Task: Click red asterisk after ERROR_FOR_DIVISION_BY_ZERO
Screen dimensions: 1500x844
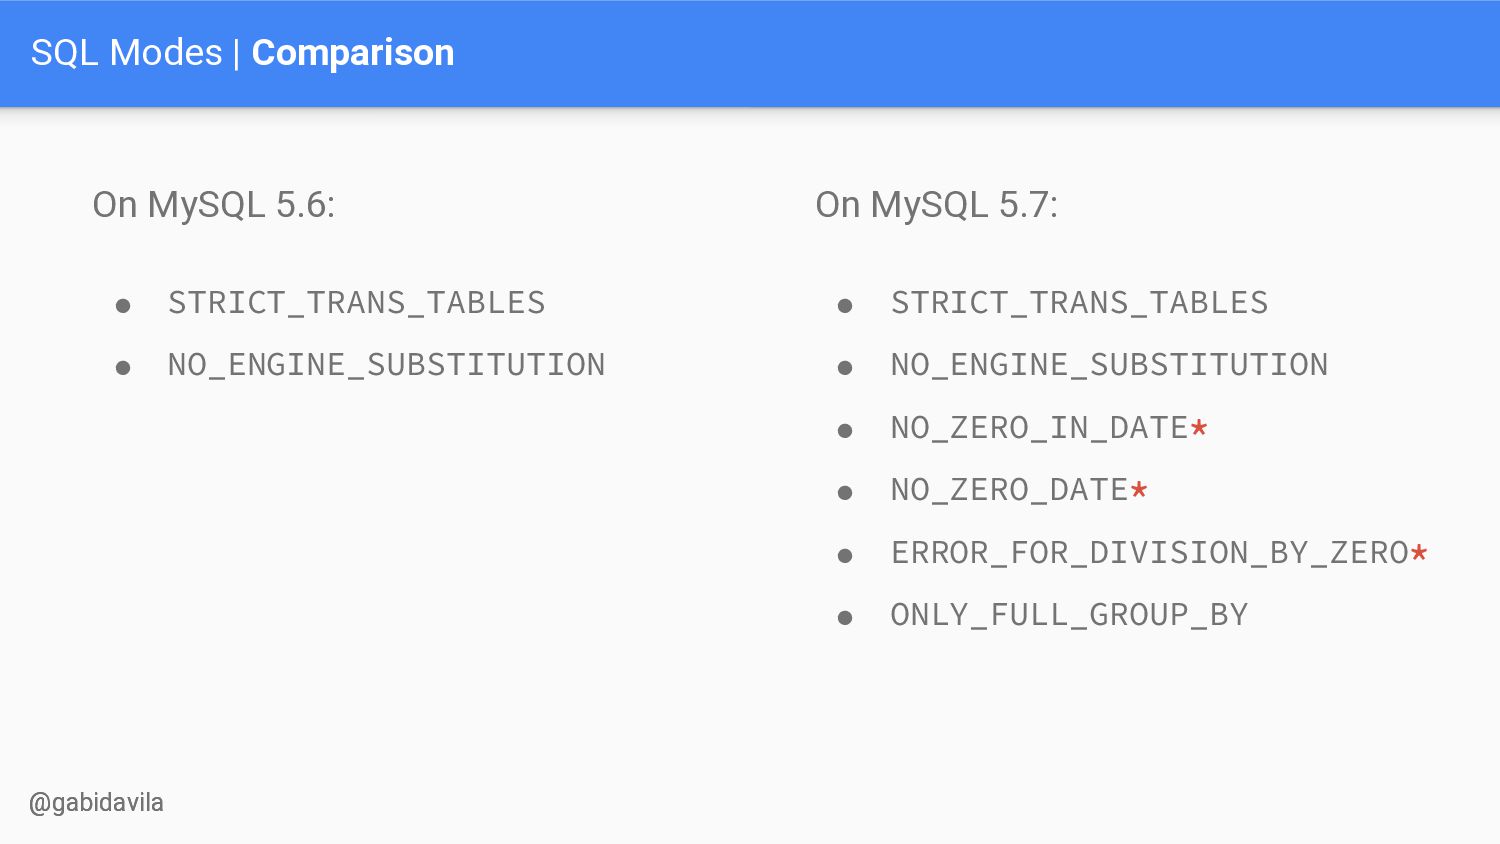Action: (x=1419, y=552)
